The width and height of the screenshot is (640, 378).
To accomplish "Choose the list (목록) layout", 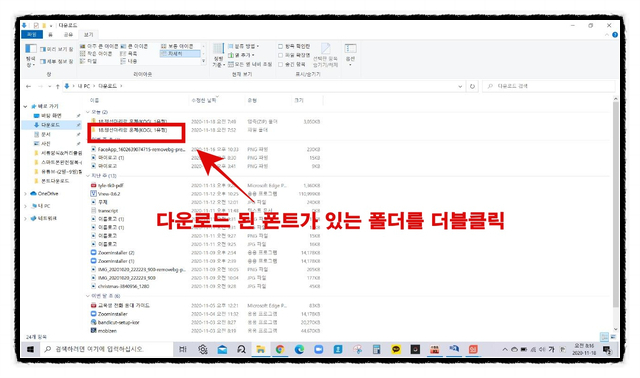I will 129,53.
